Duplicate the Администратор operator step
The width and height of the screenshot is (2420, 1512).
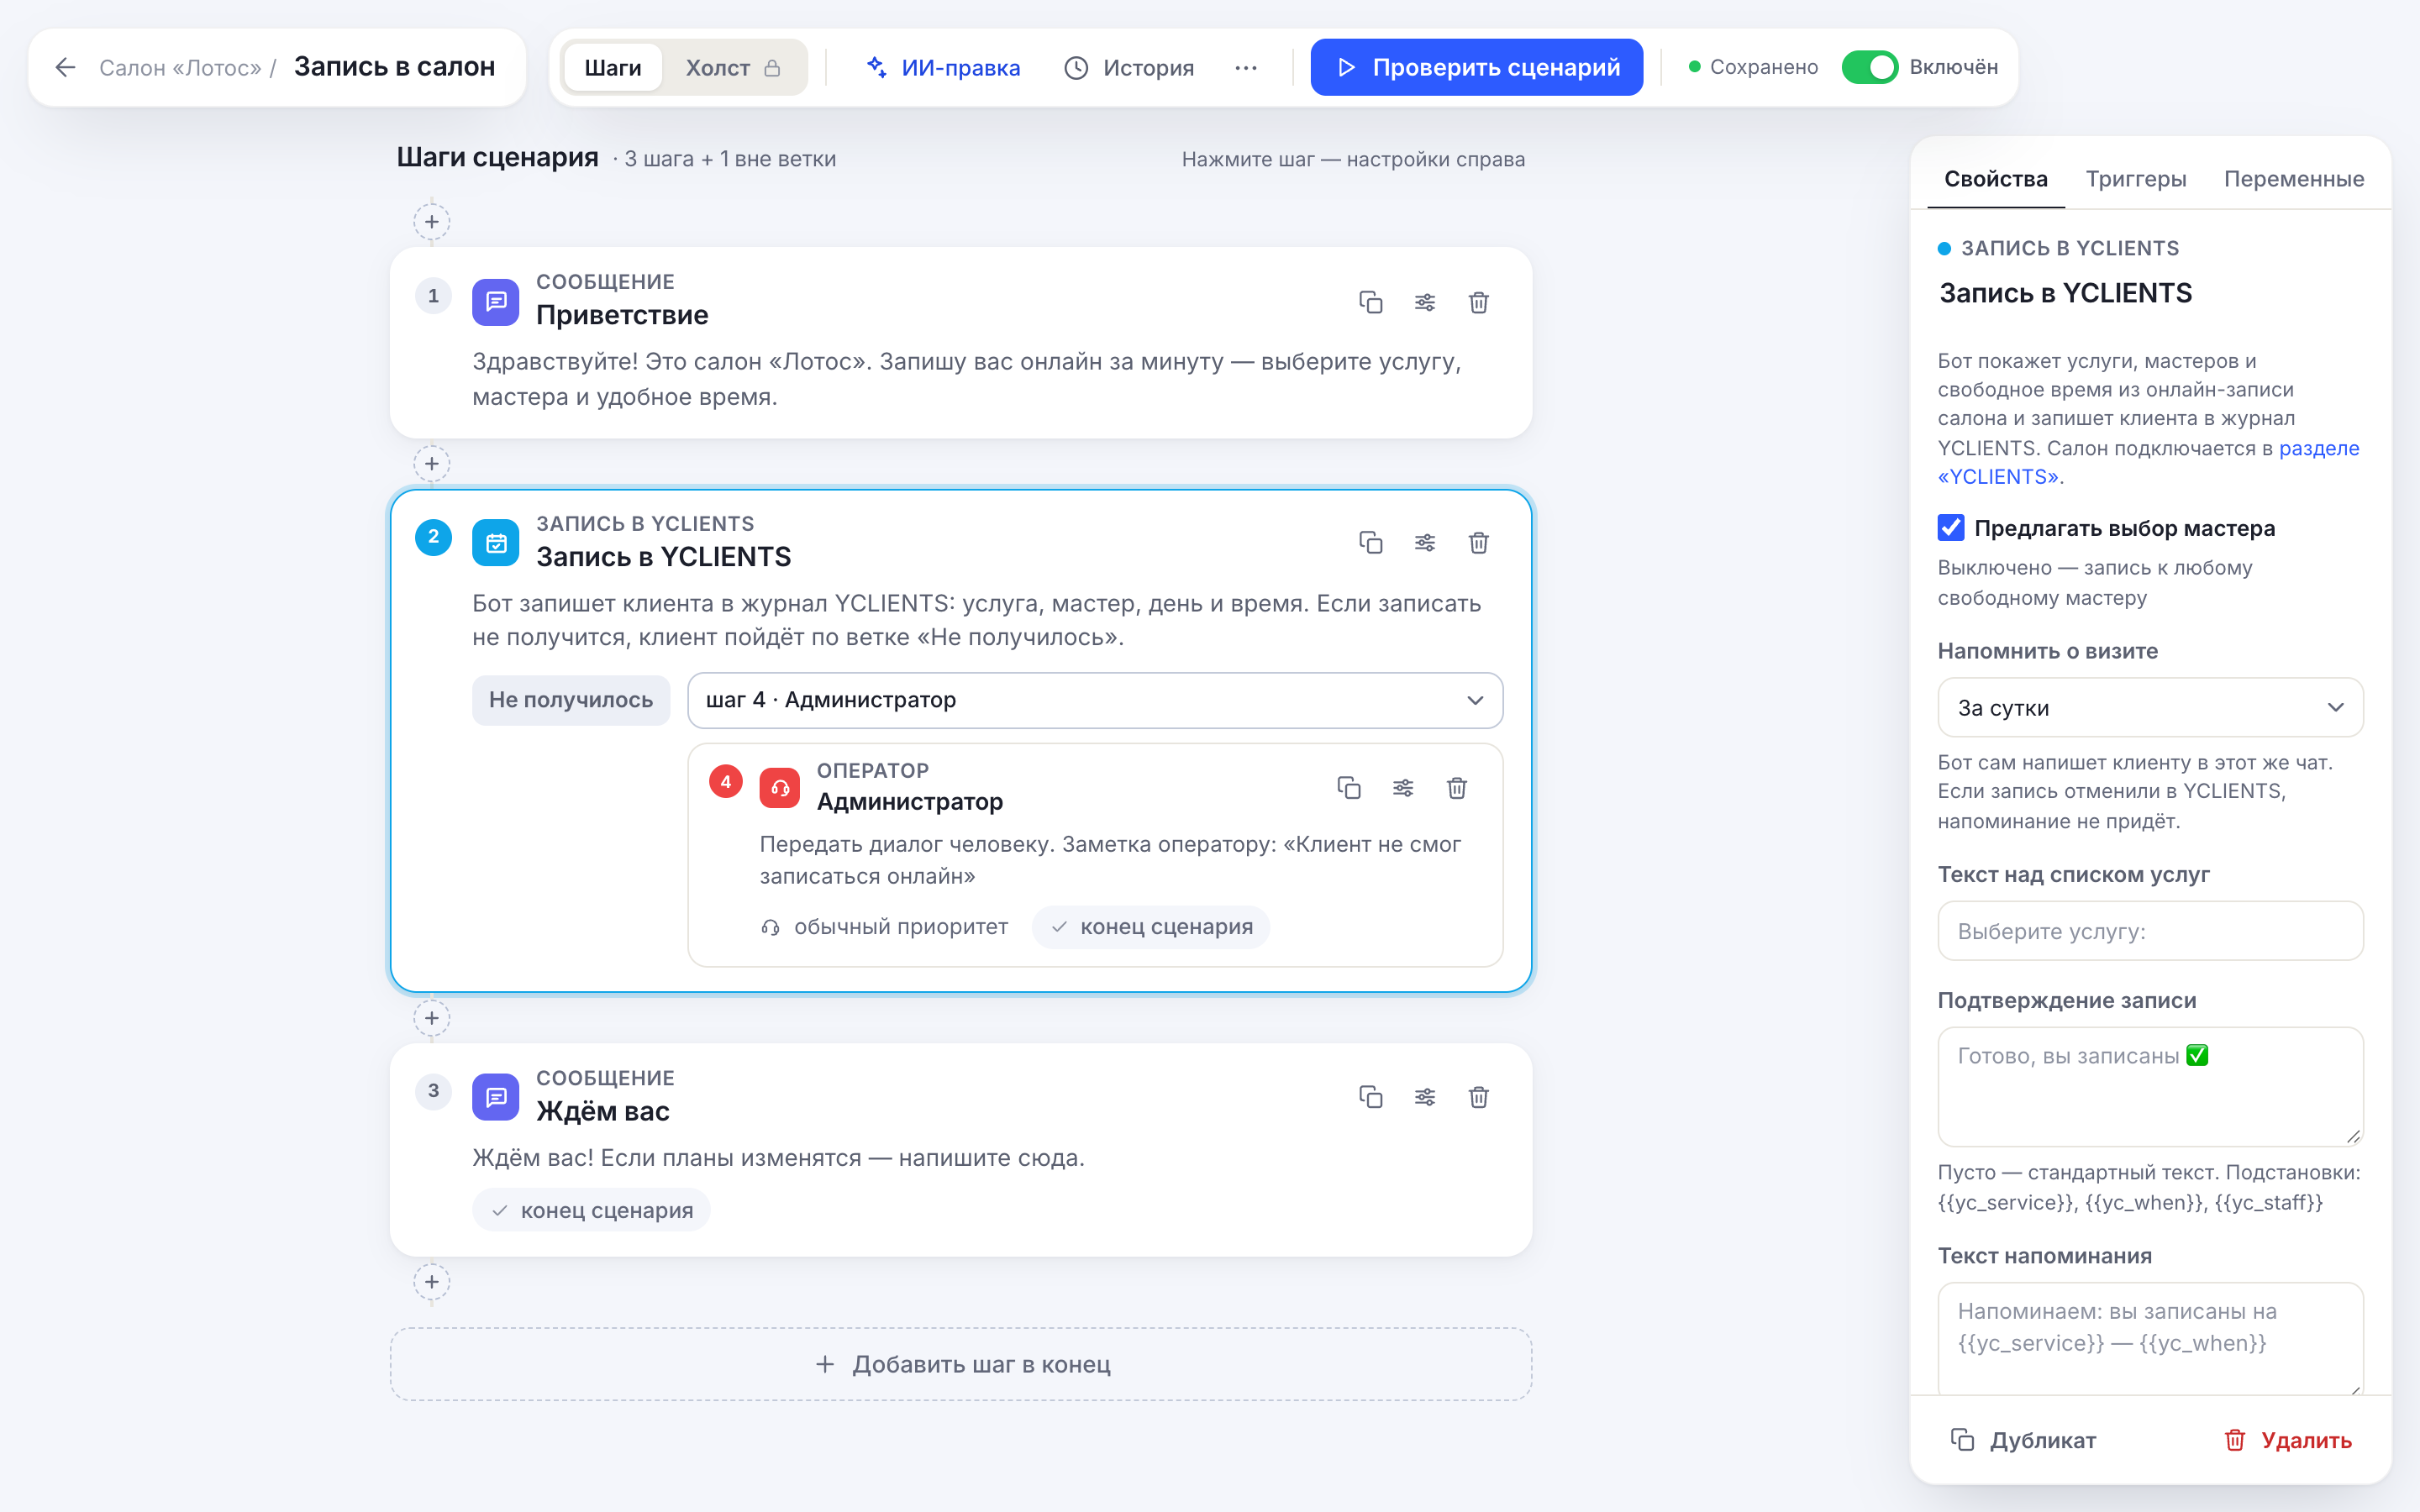pos(1349,788)
